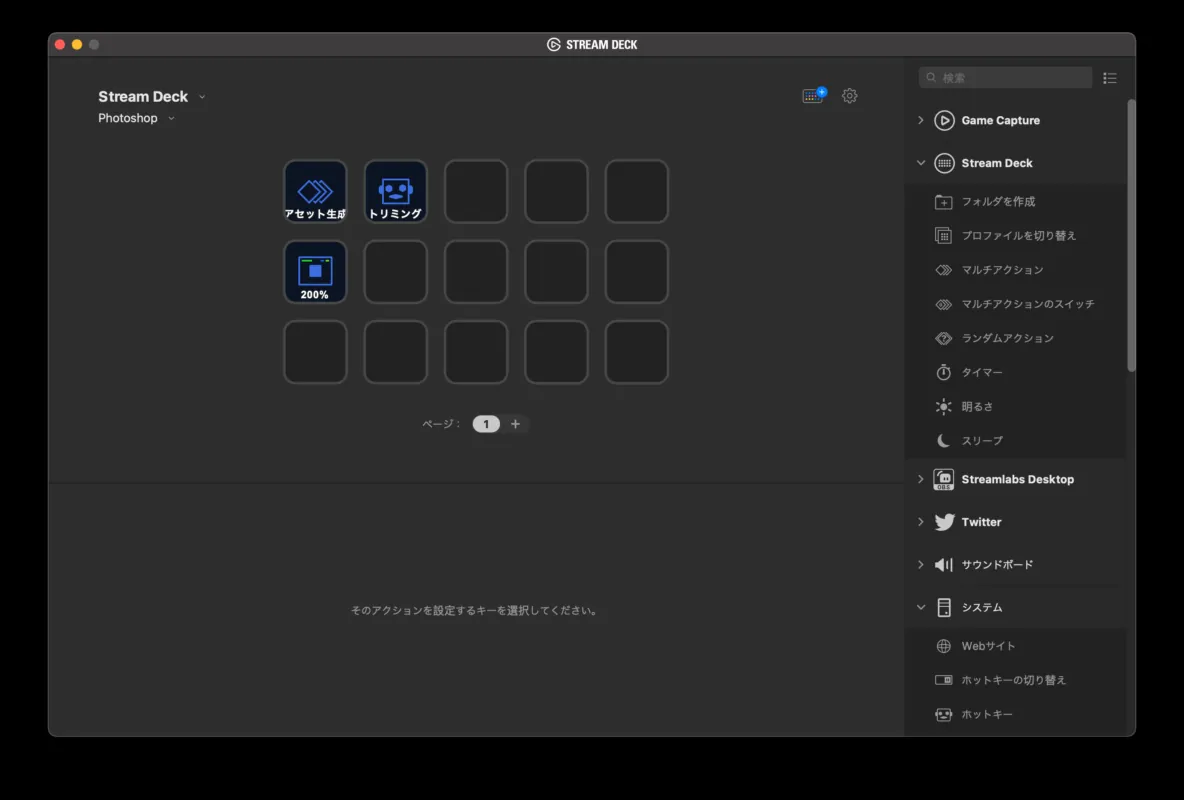The width and height of the screenshot is (1184, 800).
Task: Choose the 明るさ brightness action
Action: pyautogui.click(x=977, y=406)
